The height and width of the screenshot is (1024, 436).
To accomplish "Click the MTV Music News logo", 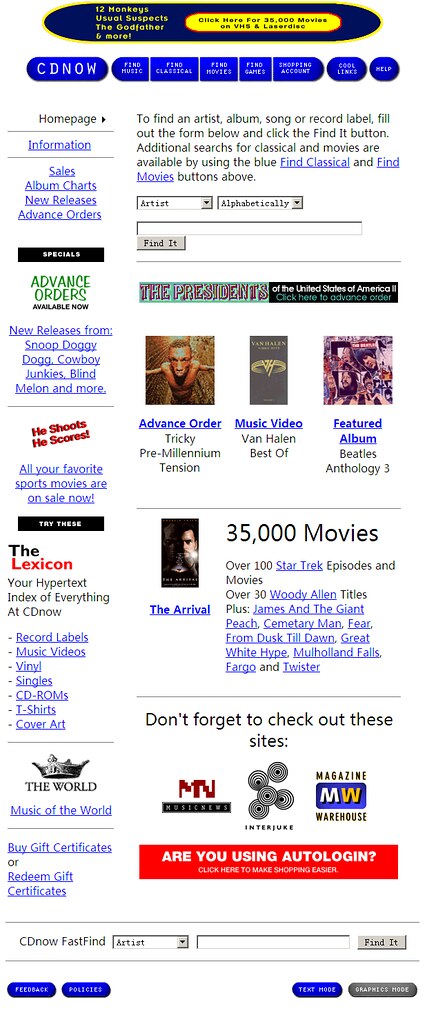I will click(196, 795).
